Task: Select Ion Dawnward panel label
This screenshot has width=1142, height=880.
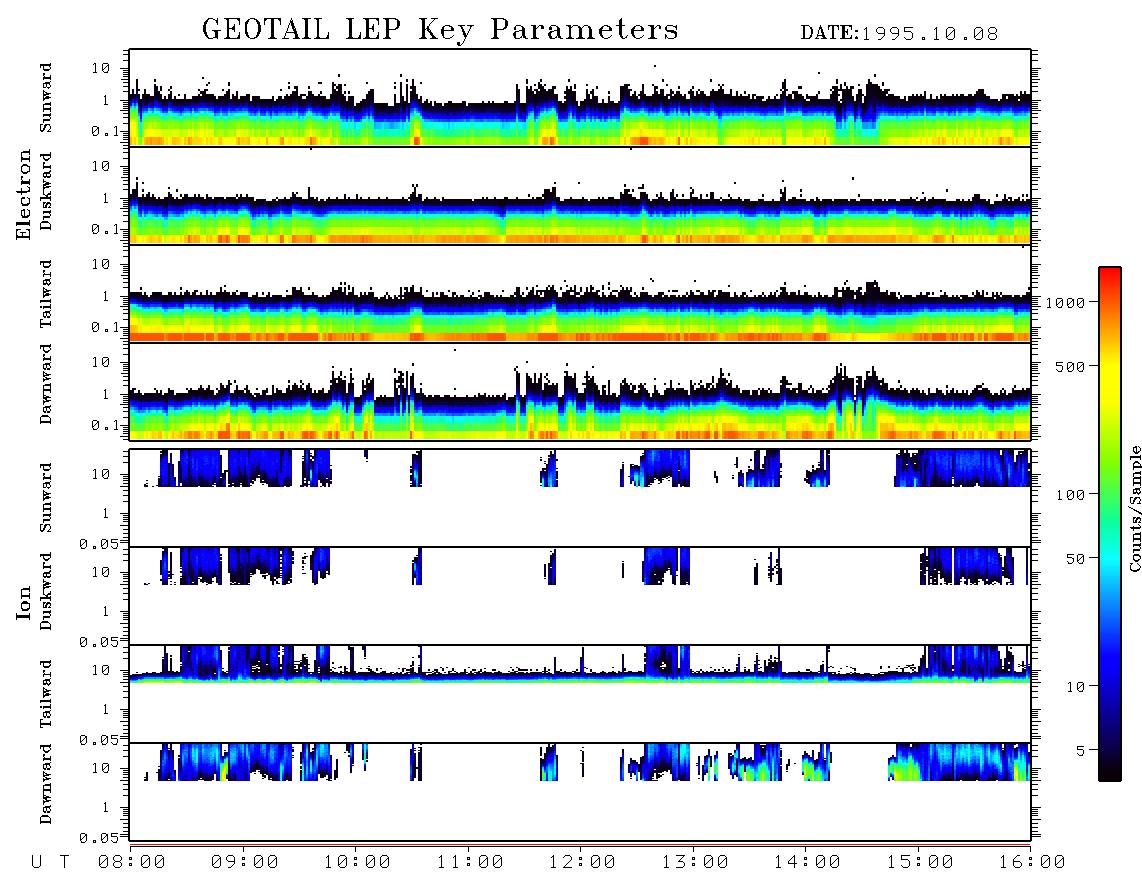Action: (x=46, y=784)
